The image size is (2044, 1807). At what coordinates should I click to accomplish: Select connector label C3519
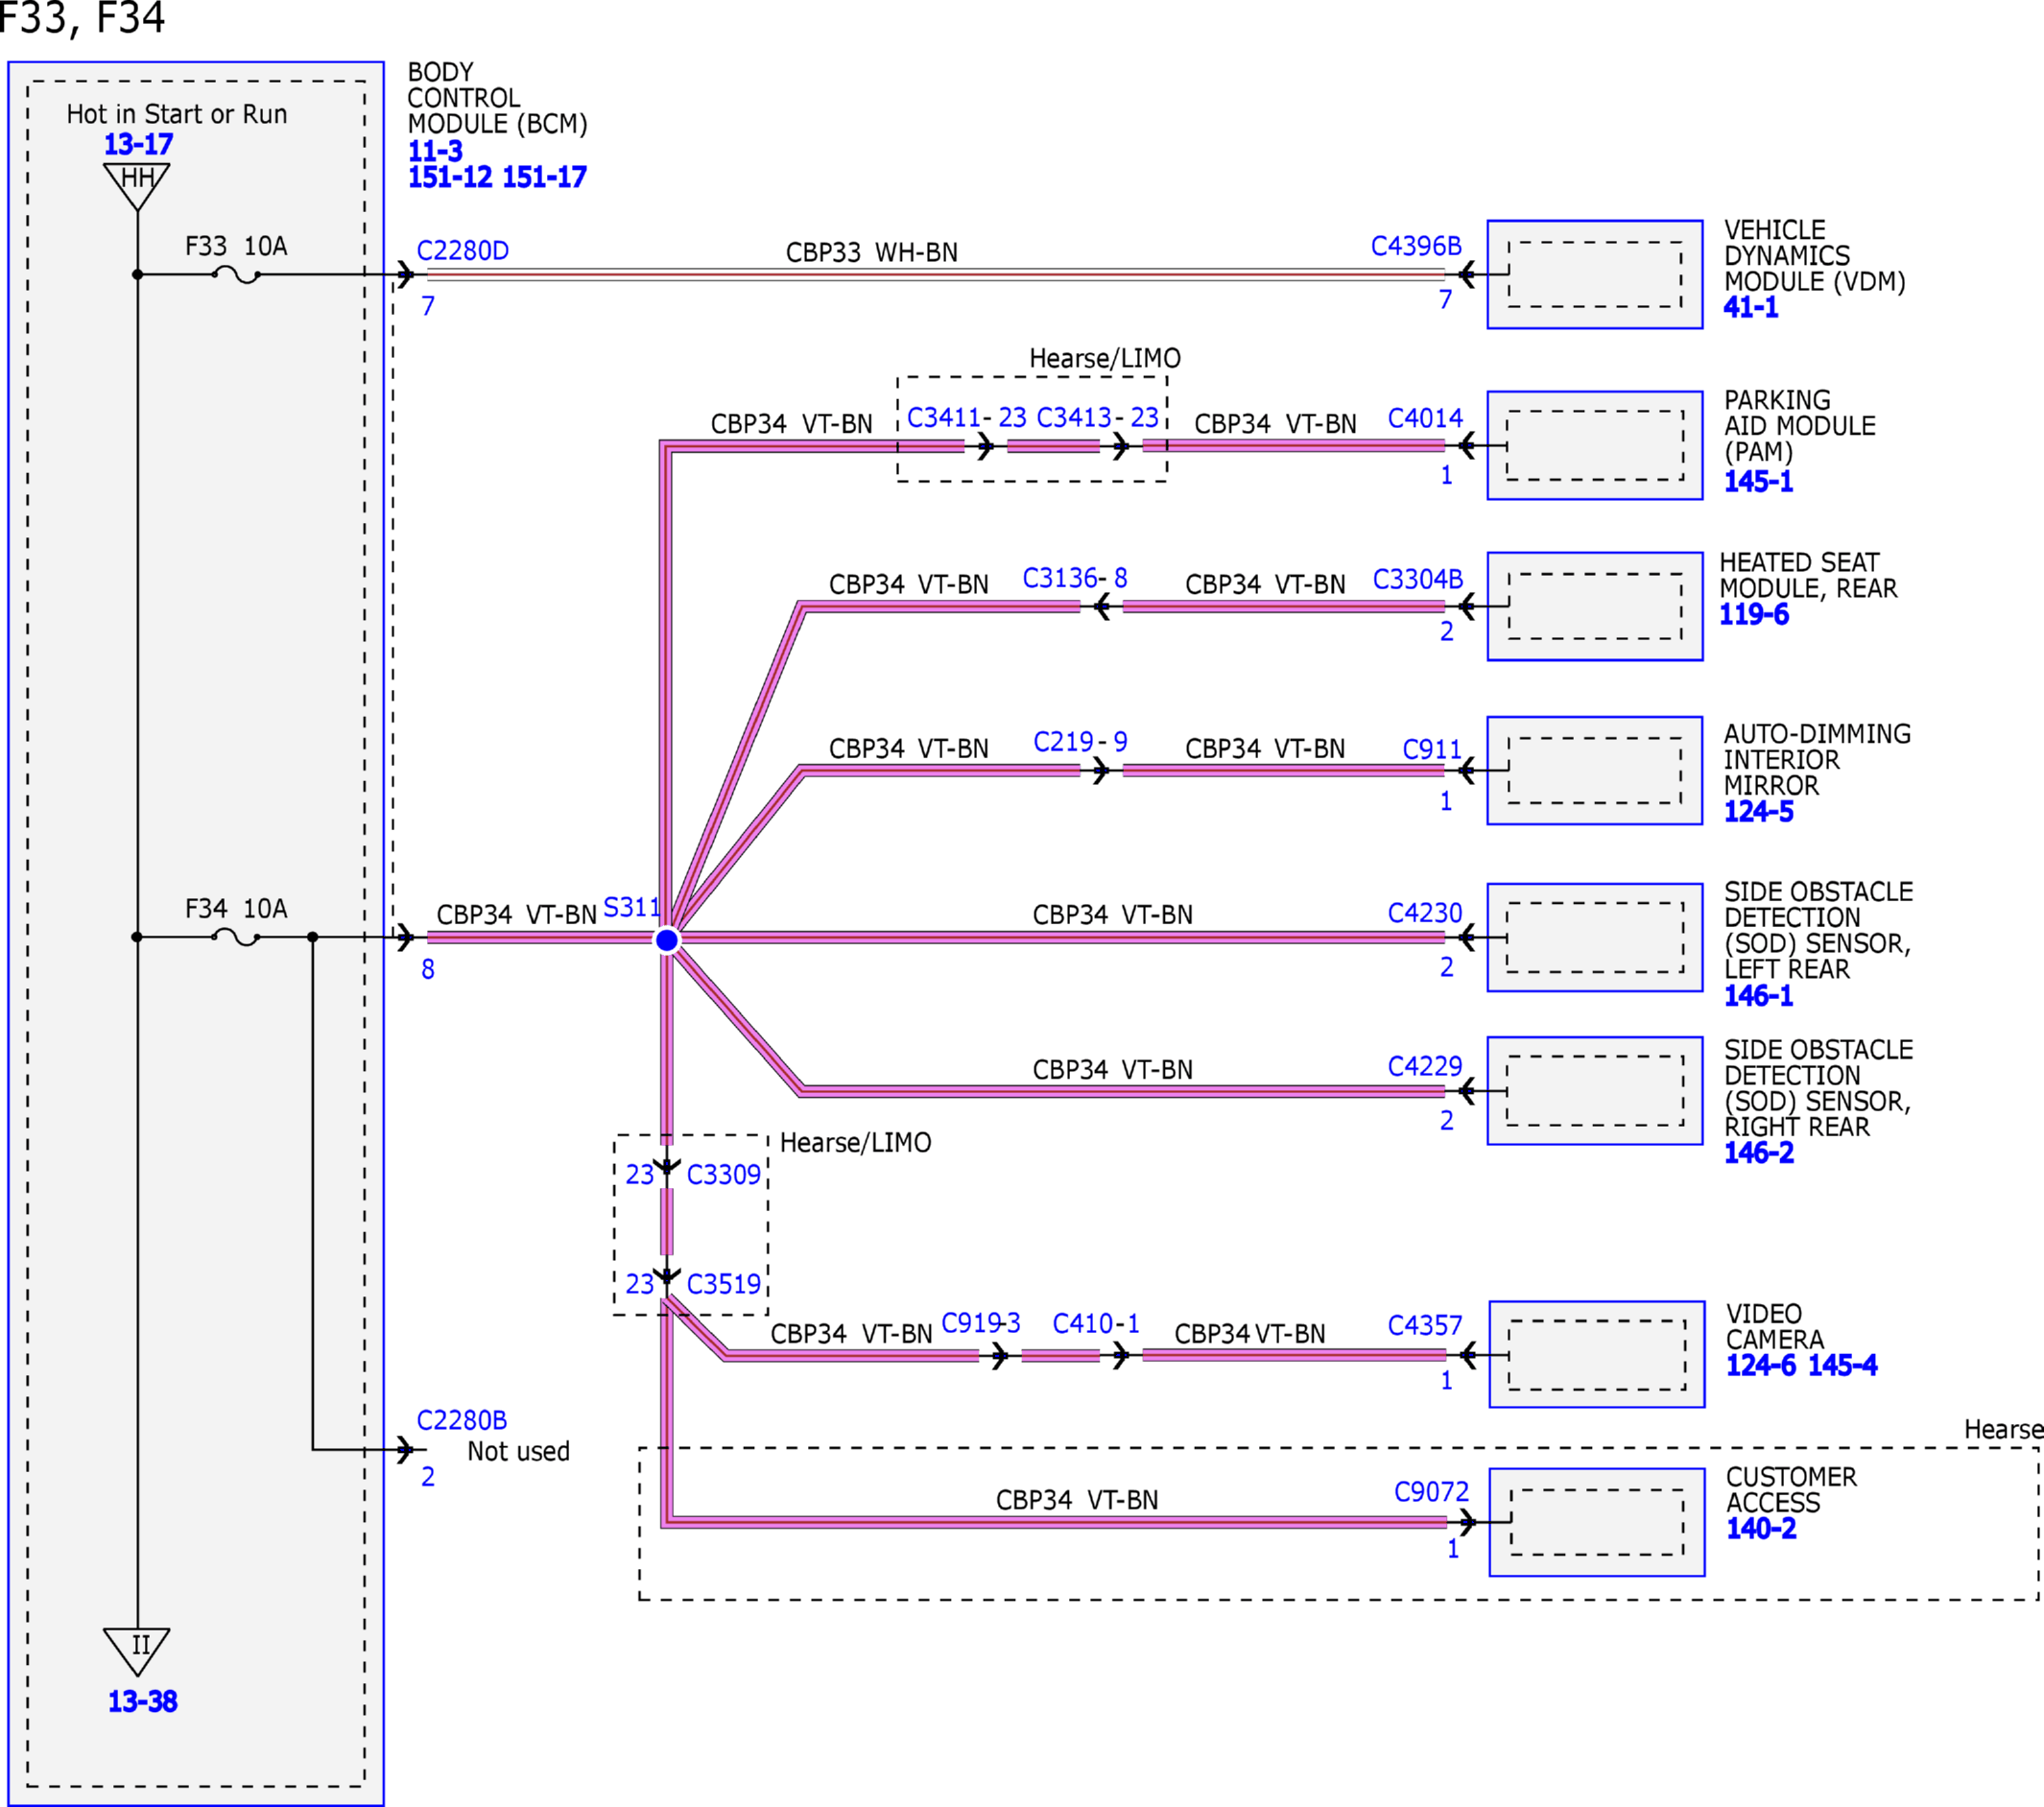click(724, 1284)
